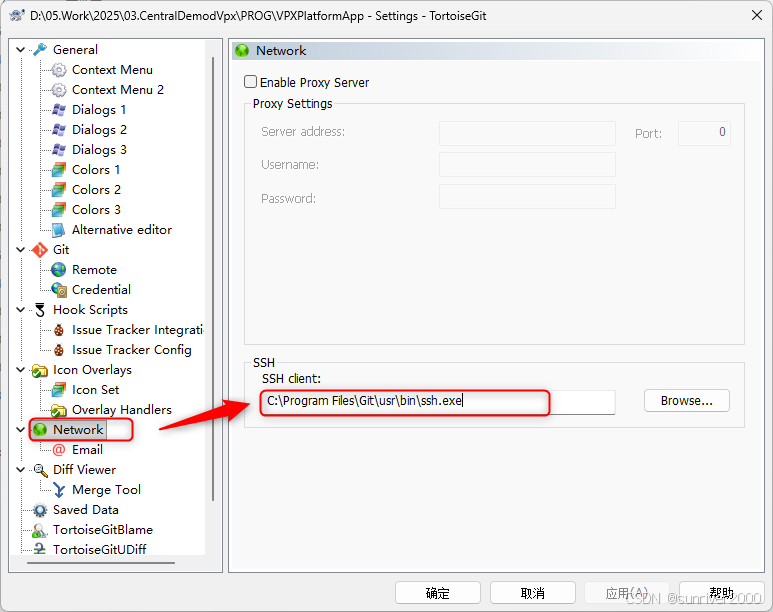
Task: Close the TortoiseGit Settings window
Action: (757, 15)
